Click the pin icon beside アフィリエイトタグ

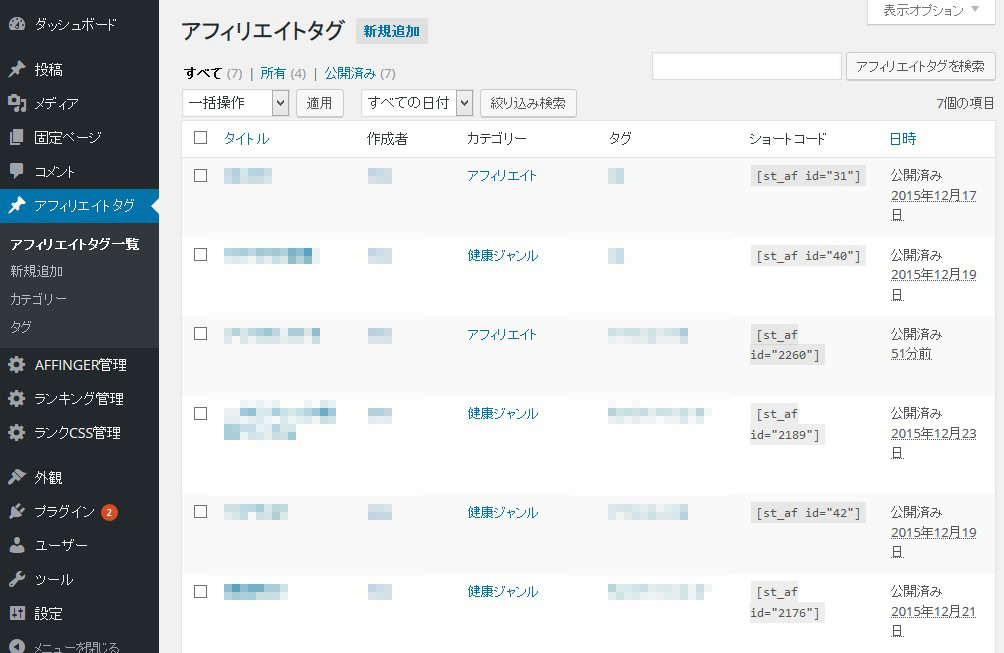click(x=17, y=206)
